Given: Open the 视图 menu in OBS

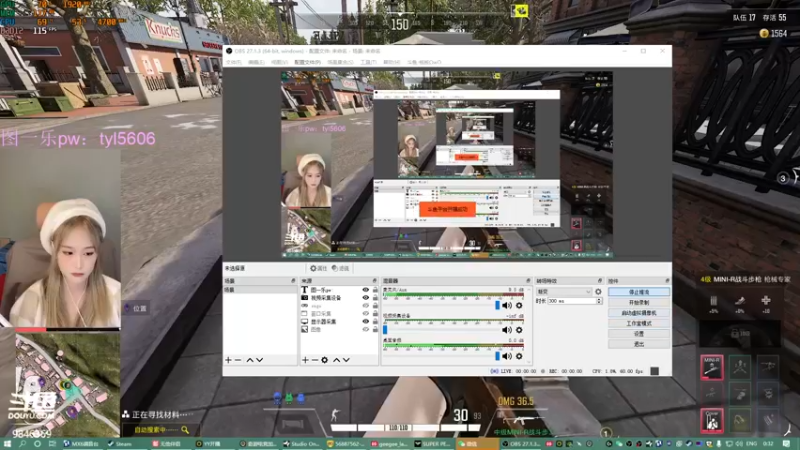Looking at the screenshot, I should [279, 62].
